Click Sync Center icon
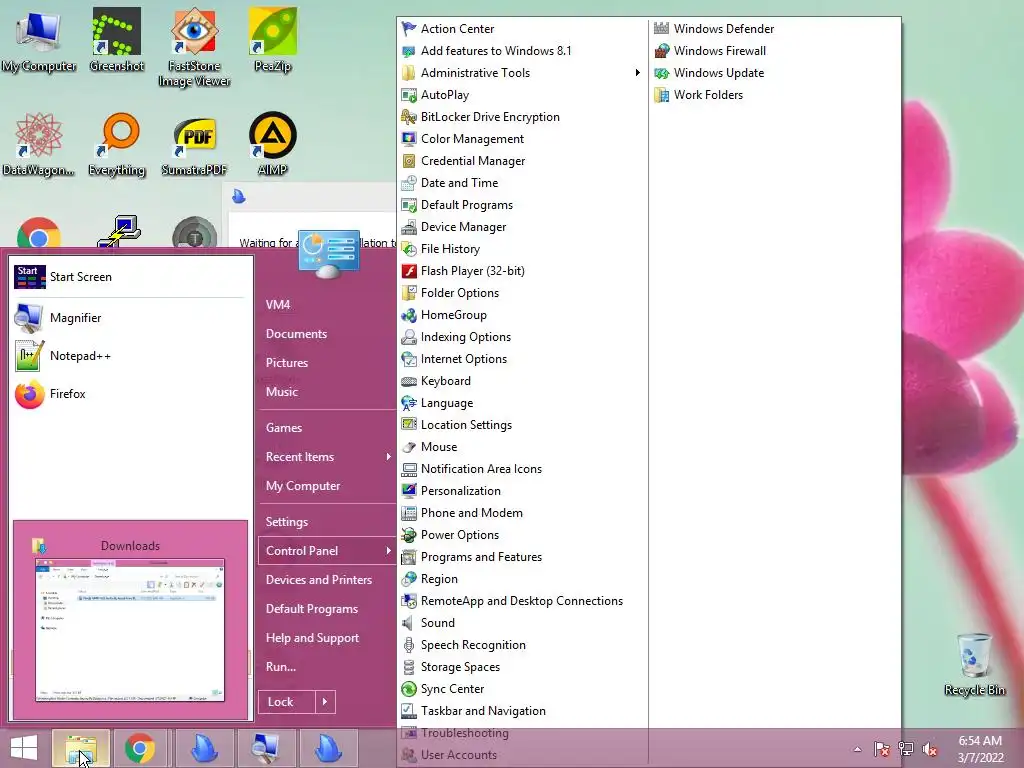 coord(409,688)
